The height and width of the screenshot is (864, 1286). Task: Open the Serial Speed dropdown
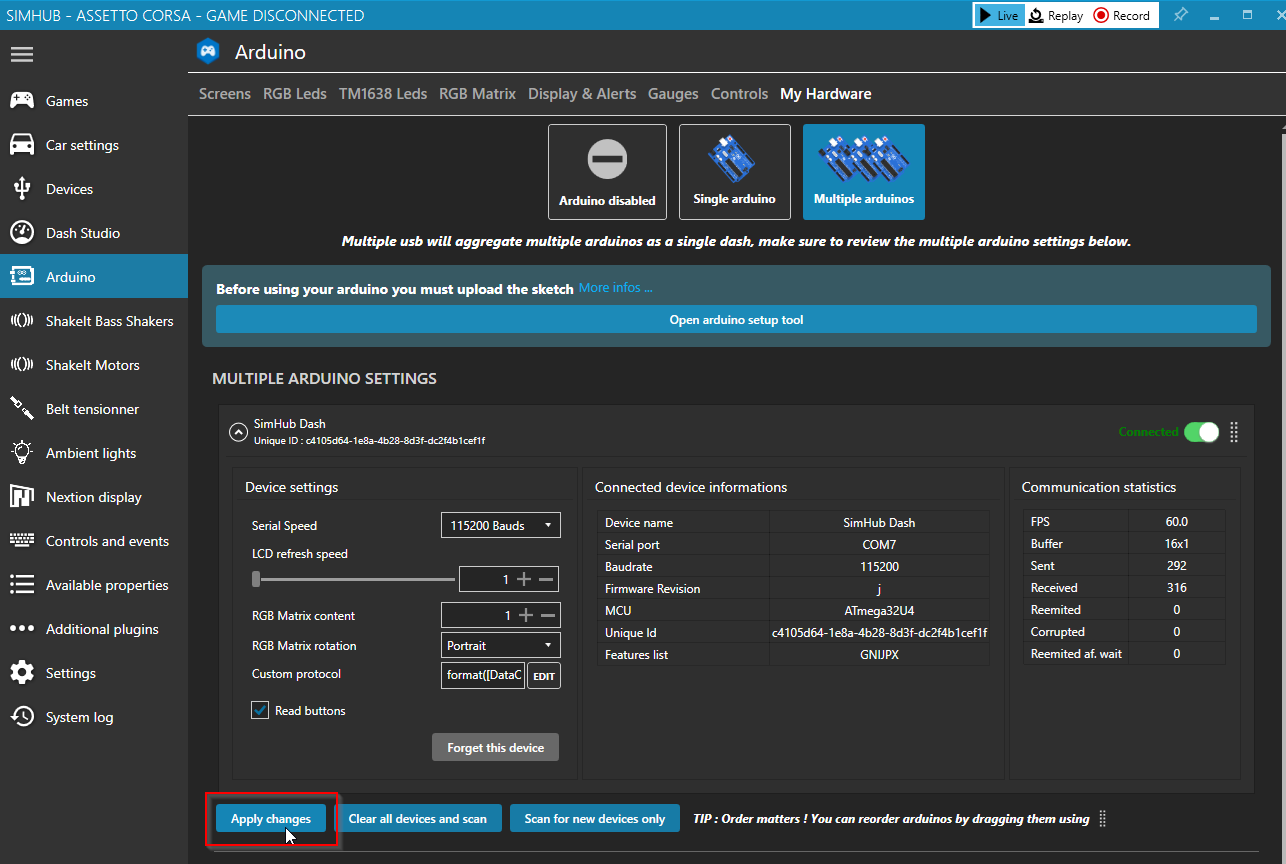point(500,524)
